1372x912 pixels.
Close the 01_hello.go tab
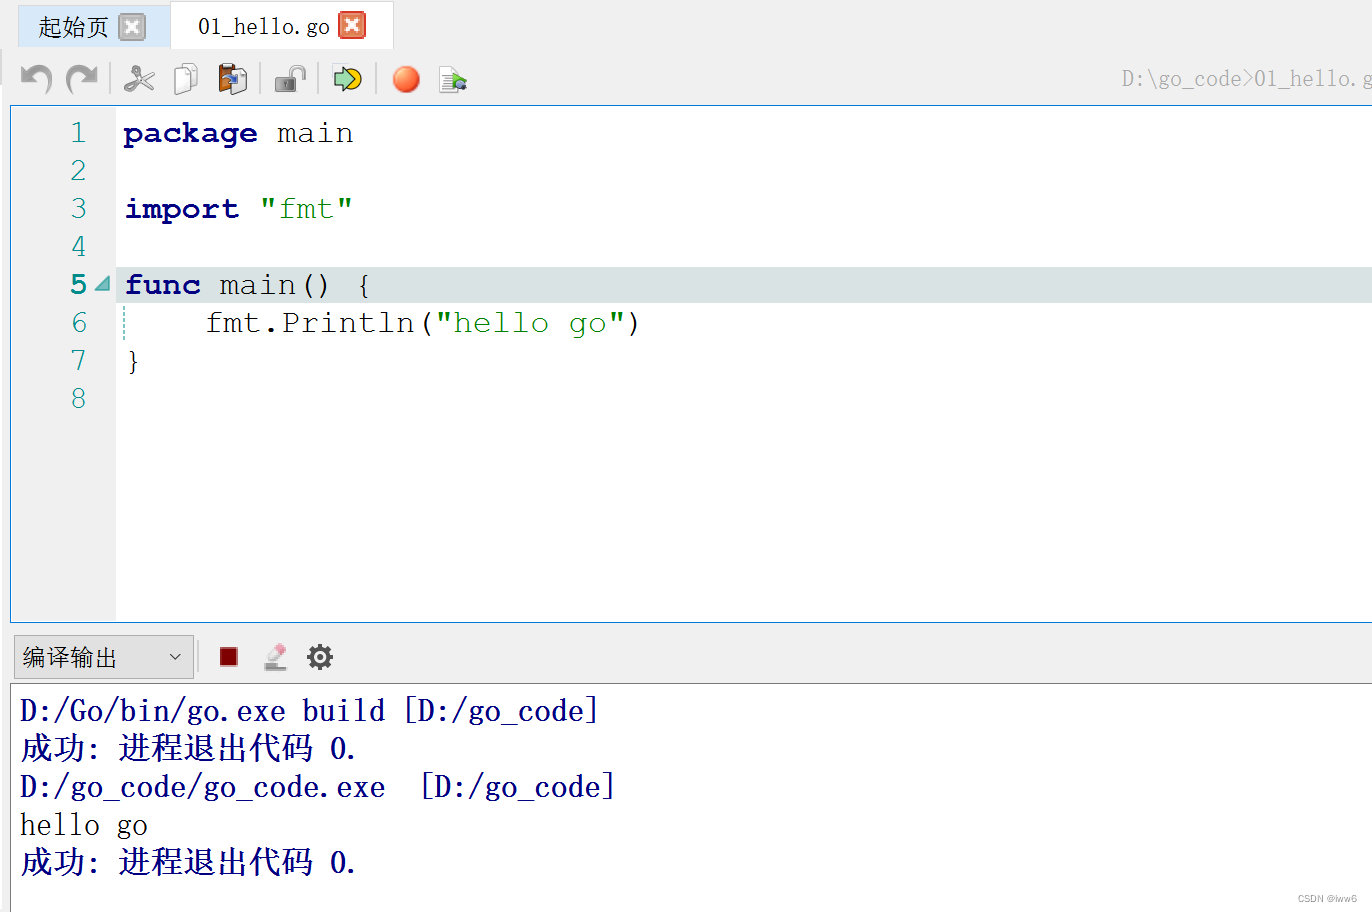352,25
